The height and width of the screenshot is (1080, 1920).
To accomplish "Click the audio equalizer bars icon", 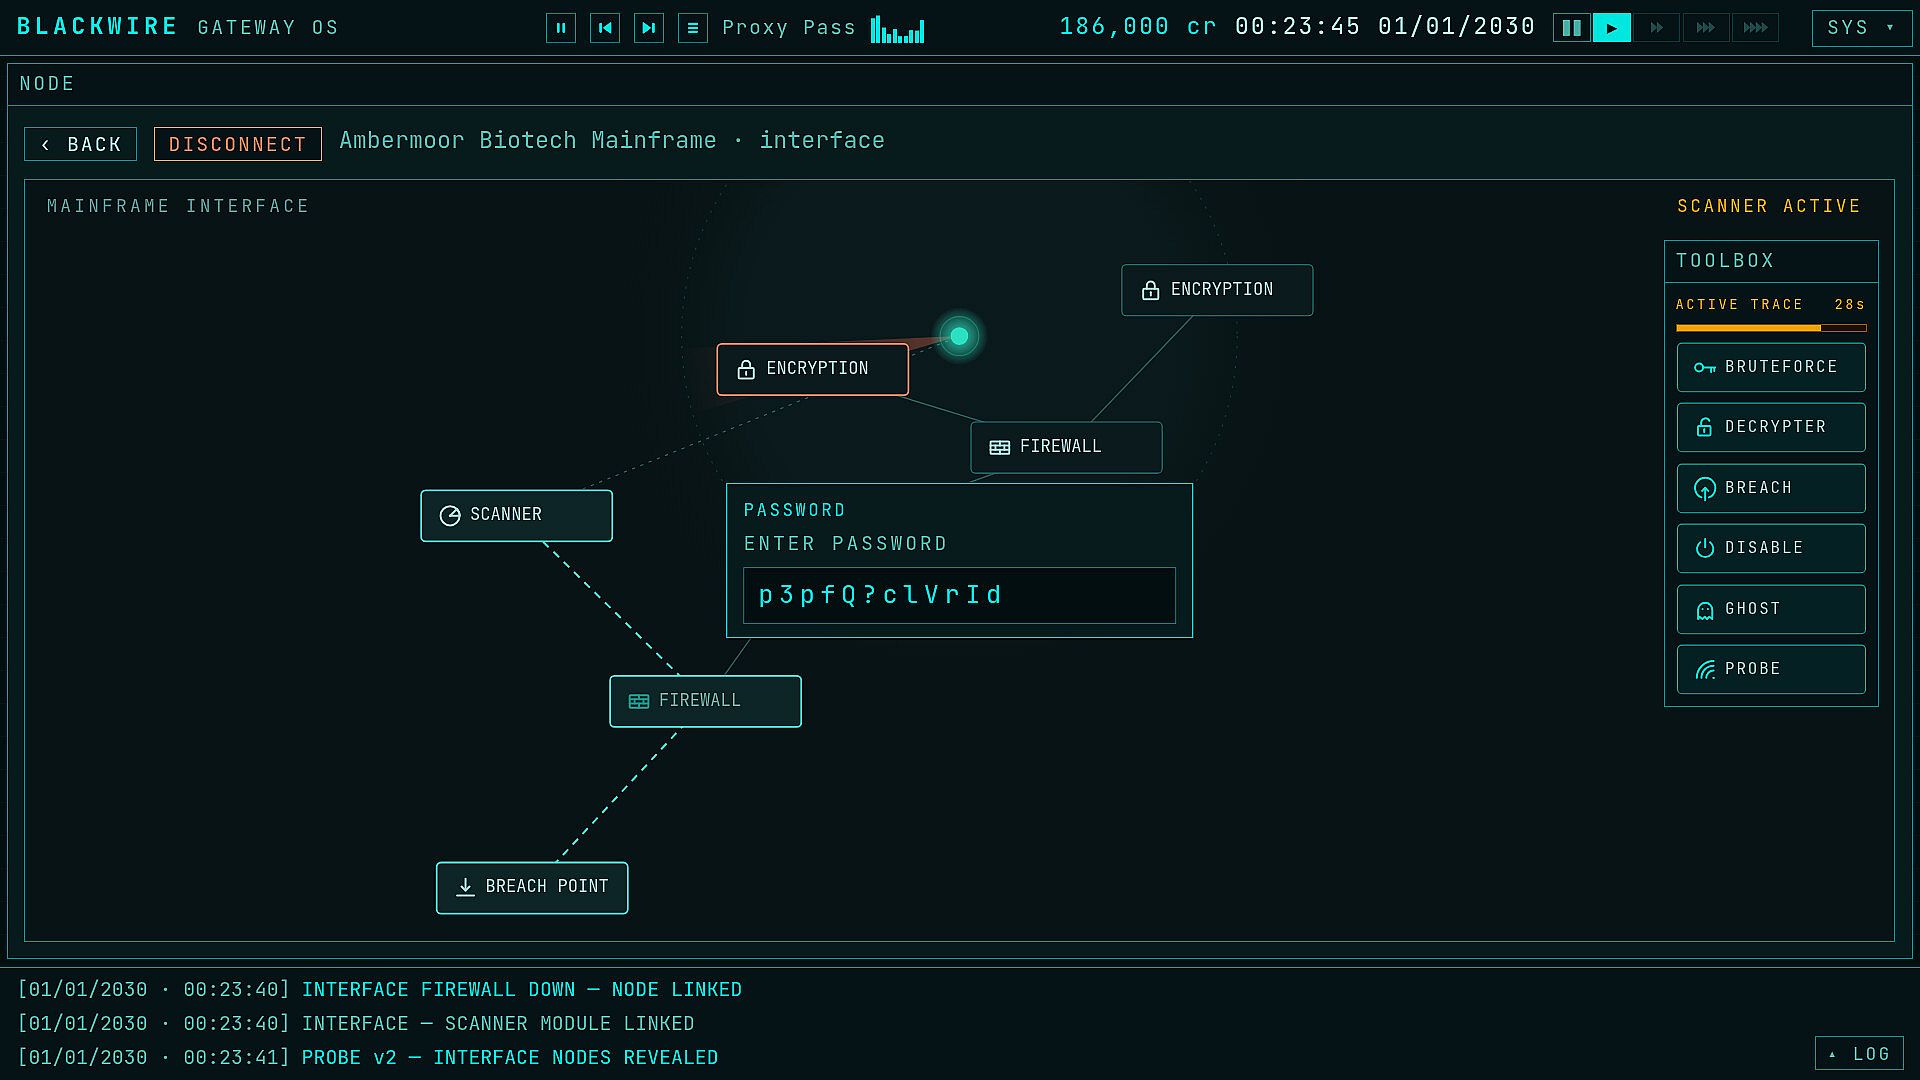I will pyautogui.click(x=897, y=29).
